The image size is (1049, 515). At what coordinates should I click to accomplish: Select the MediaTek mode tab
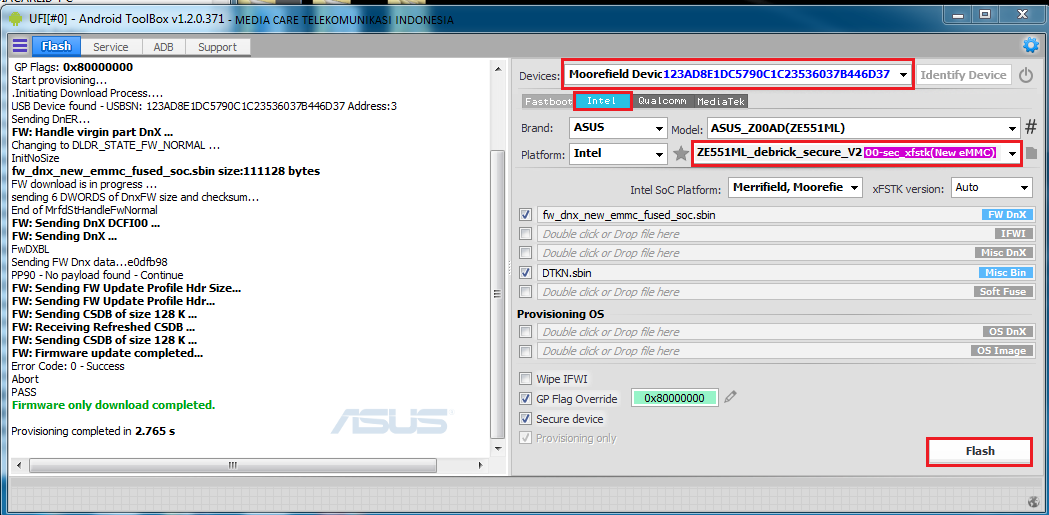click(721, 102)
